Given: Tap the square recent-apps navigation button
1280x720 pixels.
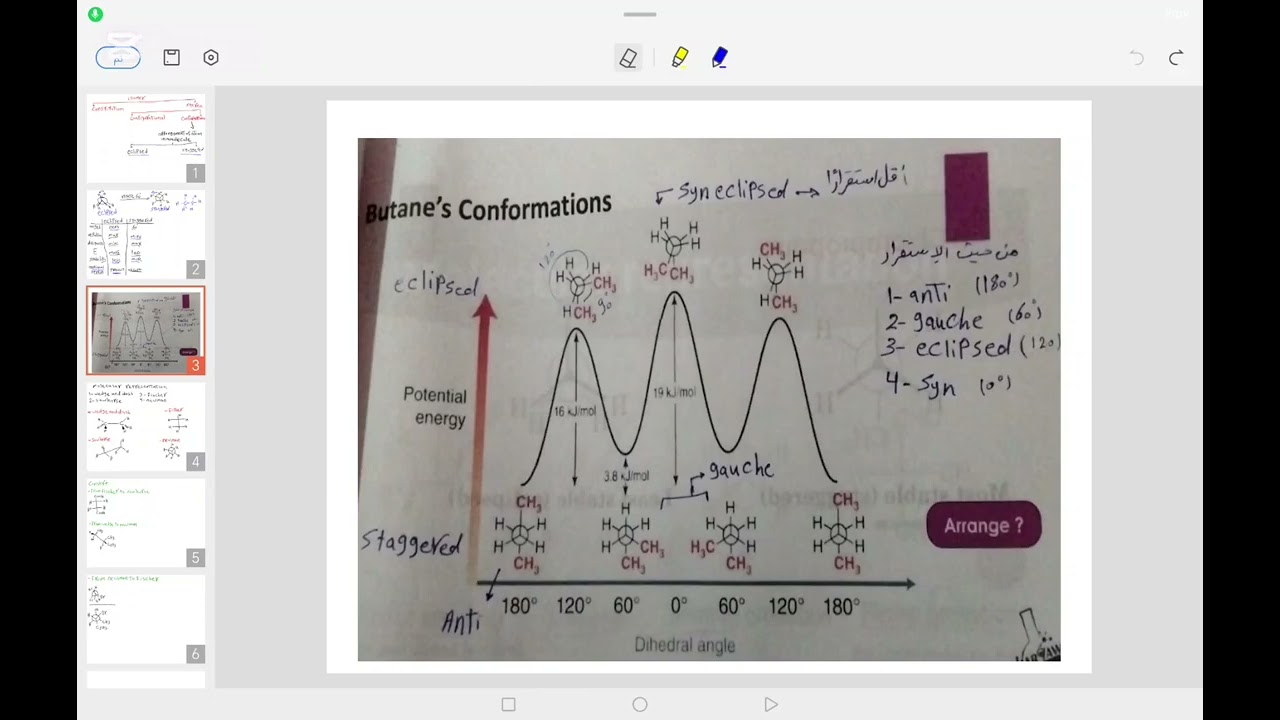Looking at the screenshot, I should point(508,705).
